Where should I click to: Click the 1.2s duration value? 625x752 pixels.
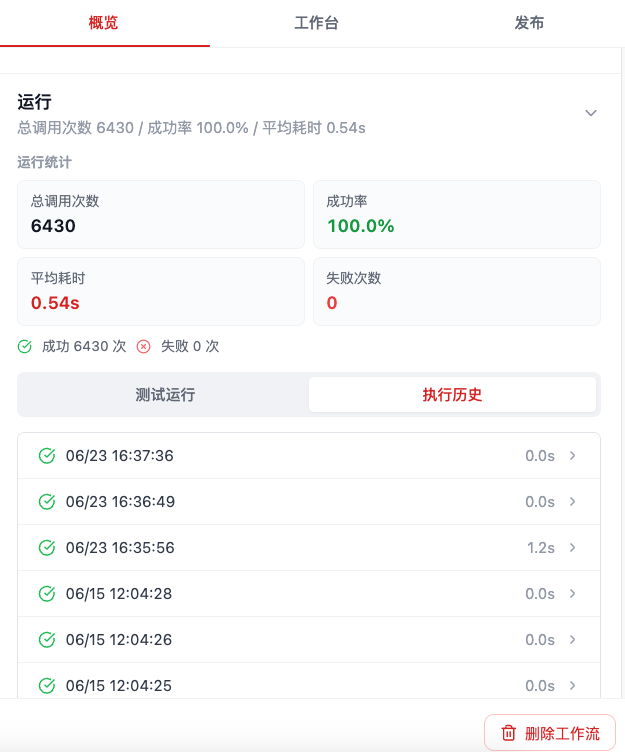point(541,548)
